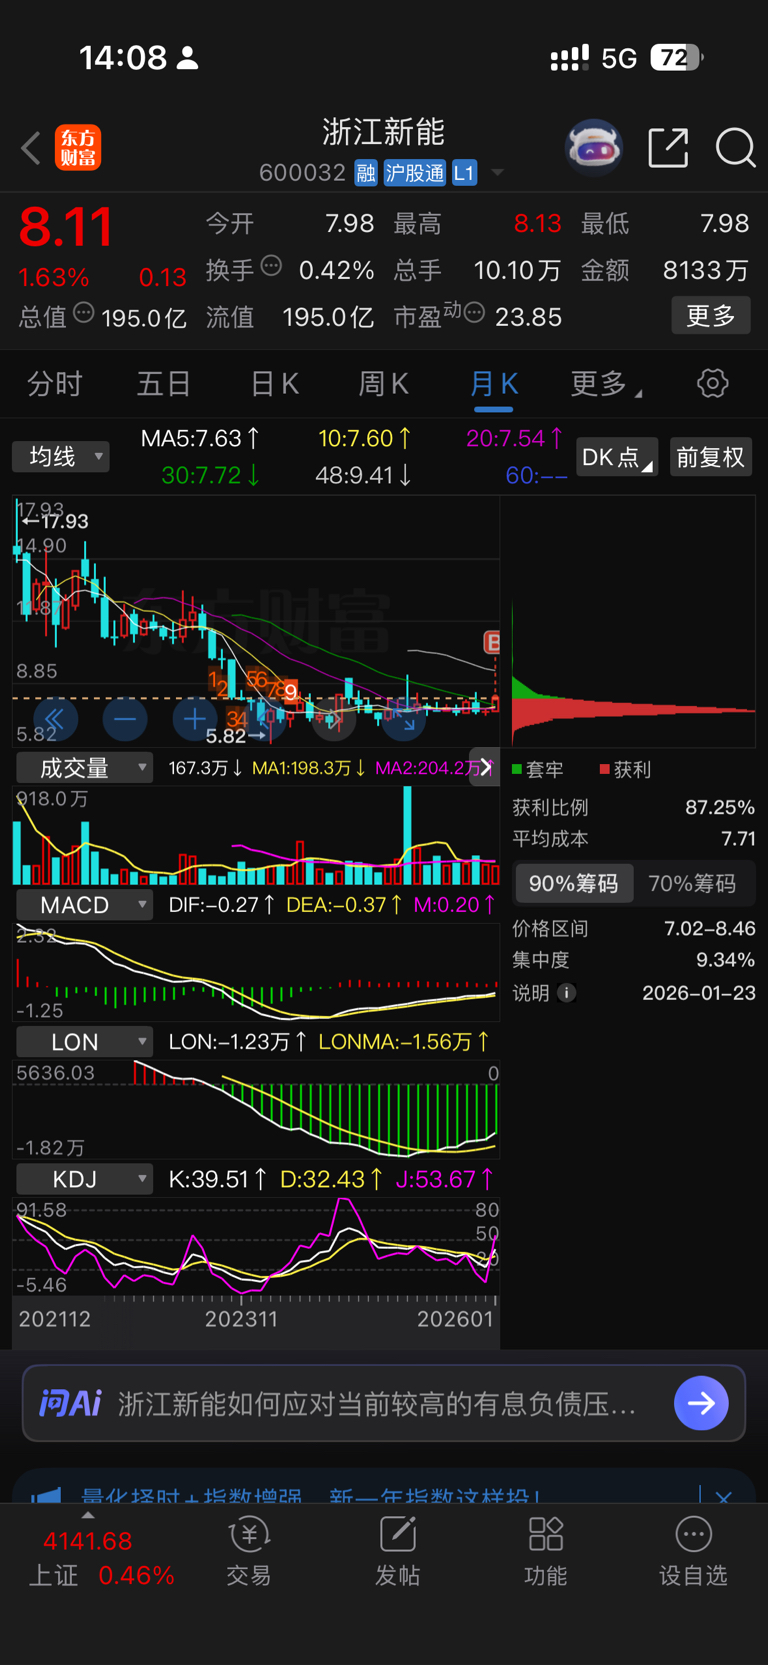Tap the 融 margin badge
The height and width of the screenshot is (1665, 769).
tap(366, 173)
